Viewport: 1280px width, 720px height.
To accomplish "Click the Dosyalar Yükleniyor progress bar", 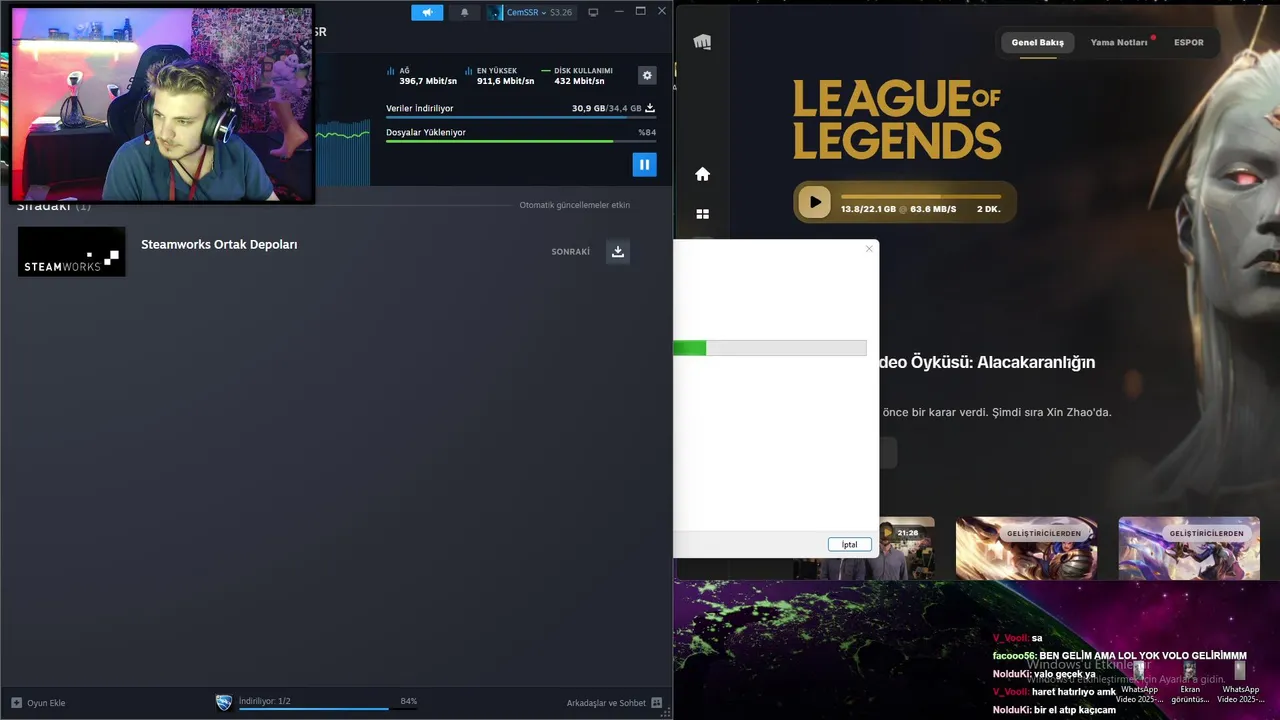I will pyautogui.click(x=520, y=141).
